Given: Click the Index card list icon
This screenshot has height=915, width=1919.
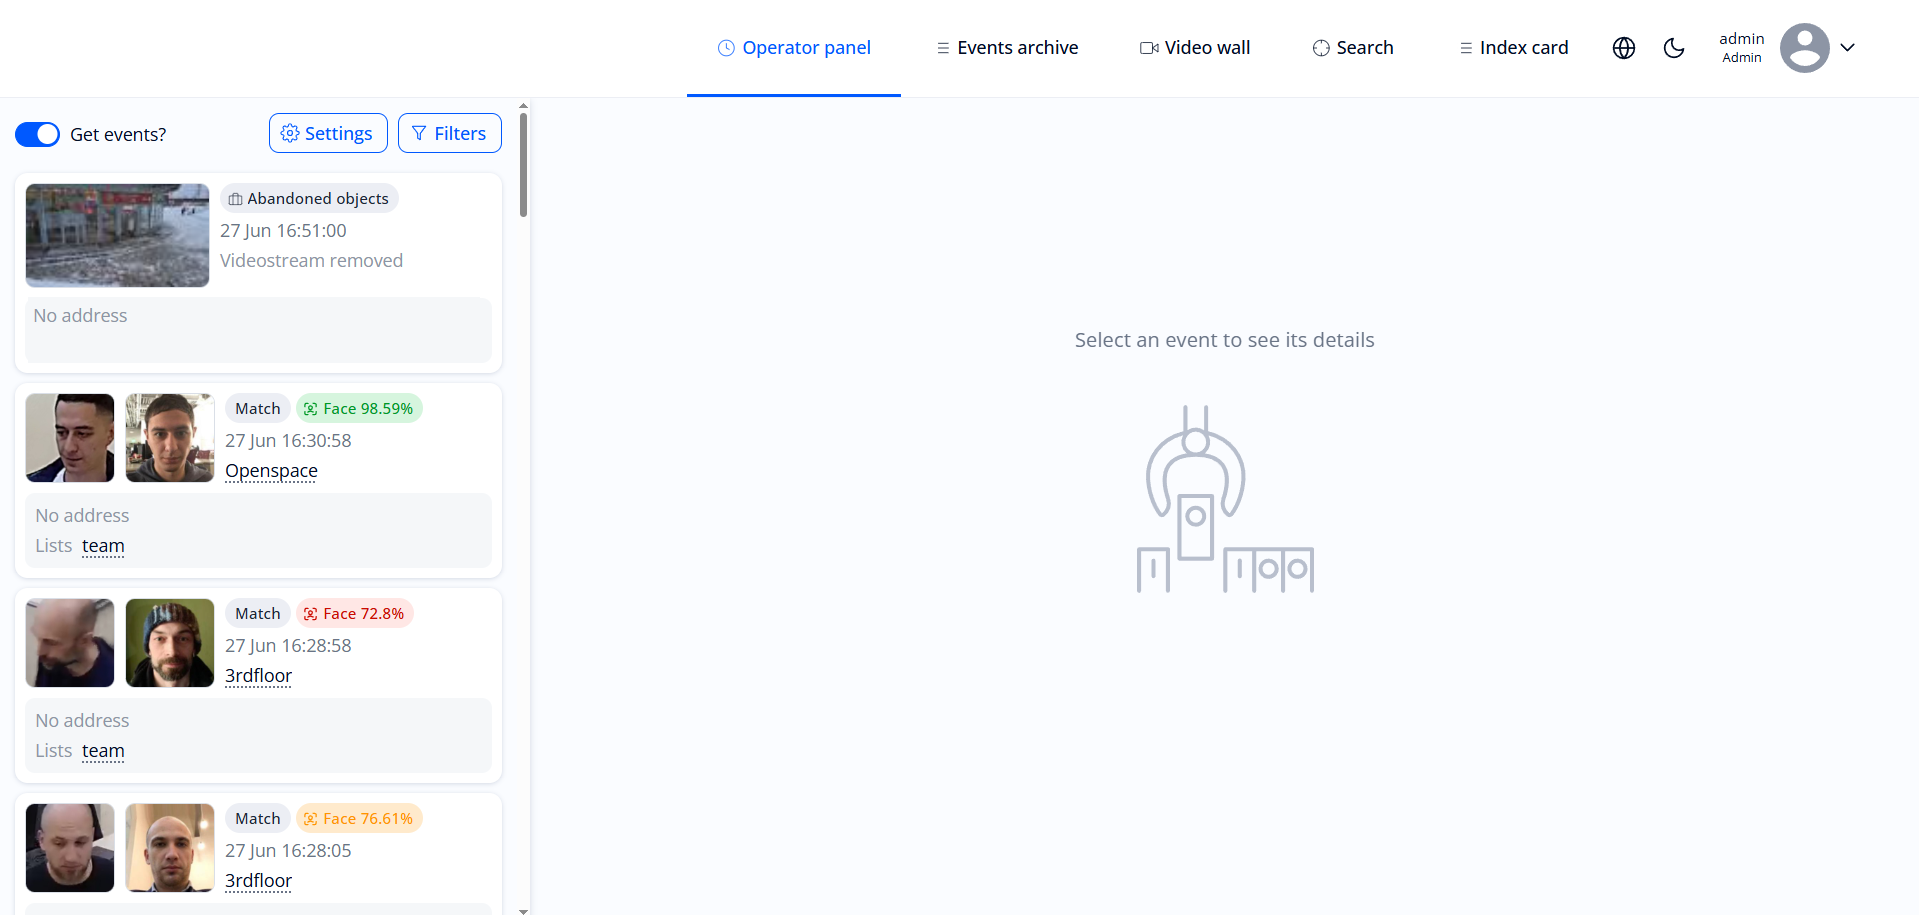Looking at the screenshot, I should 1466,48.
